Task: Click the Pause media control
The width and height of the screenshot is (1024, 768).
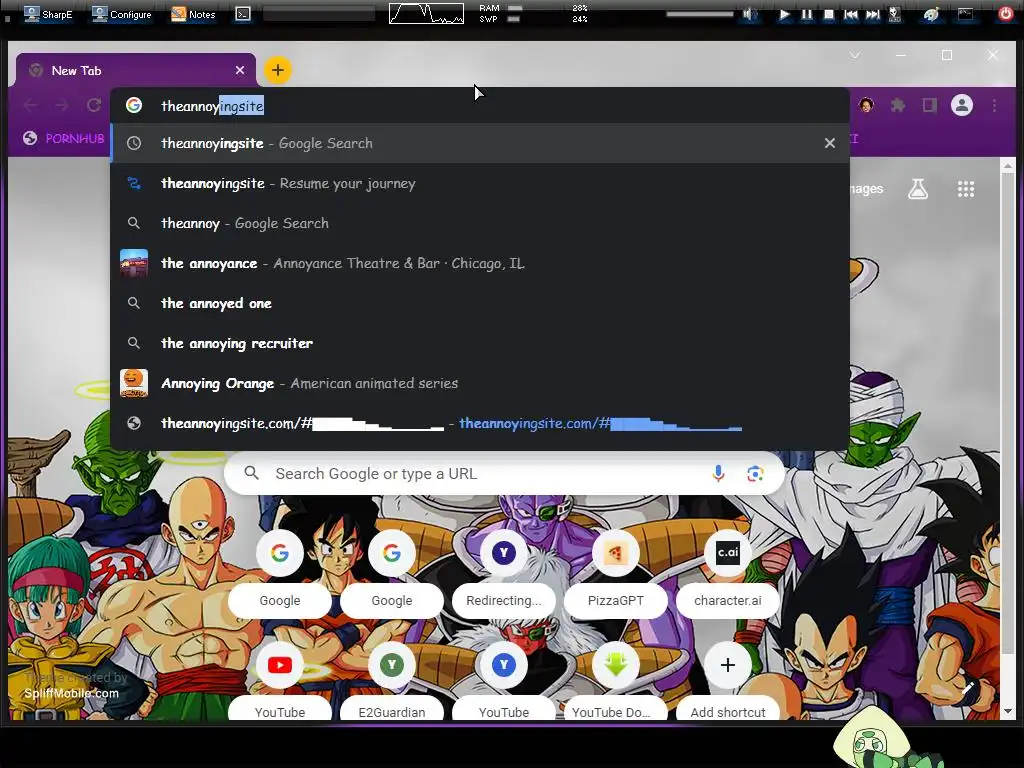Action: pos(807,14)
